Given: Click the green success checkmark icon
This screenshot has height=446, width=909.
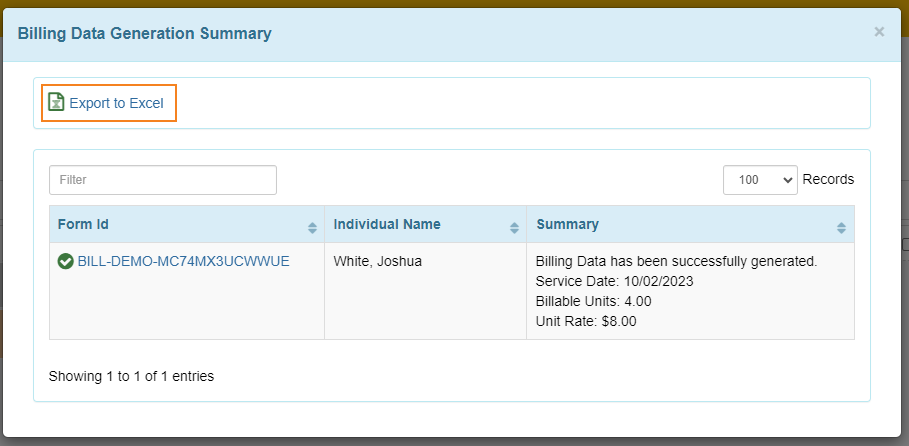Looking at the screenshot, I should (x=66, y=262).
